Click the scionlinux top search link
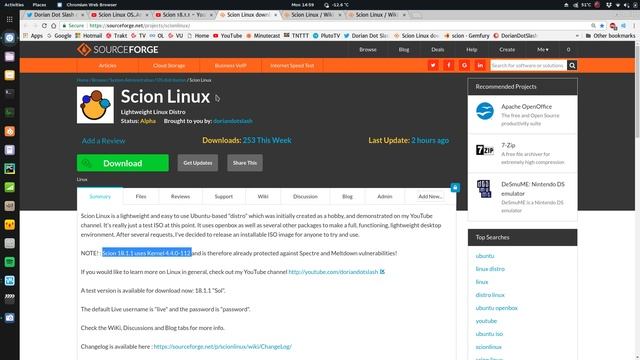 coord(488,347)
